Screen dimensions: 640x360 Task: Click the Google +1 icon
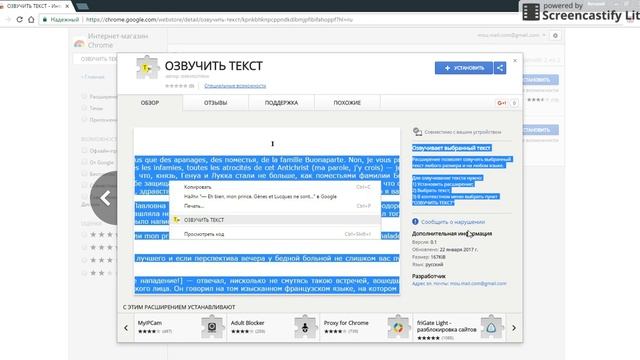pyautogui.click(x=502, y=103)
